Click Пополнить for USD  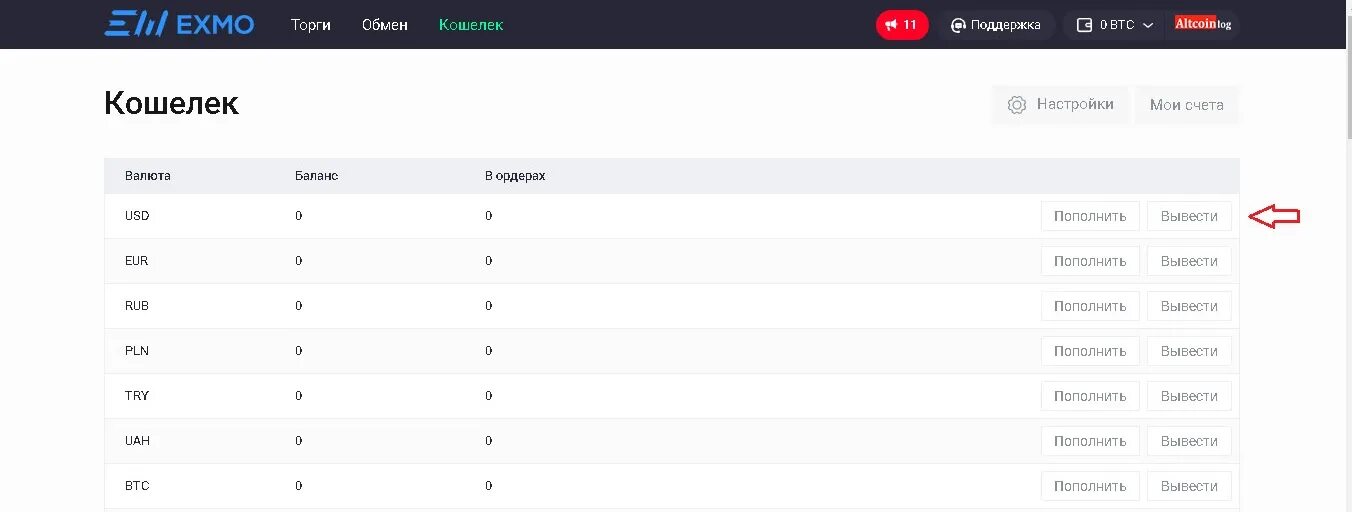coord(1090,216)
